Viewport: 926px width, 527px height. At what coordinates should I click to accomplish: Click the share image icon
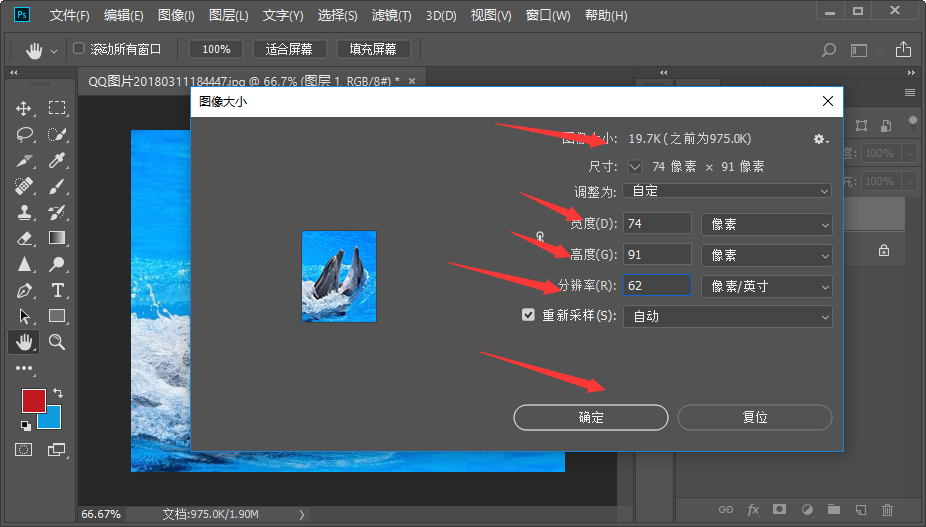903,49
